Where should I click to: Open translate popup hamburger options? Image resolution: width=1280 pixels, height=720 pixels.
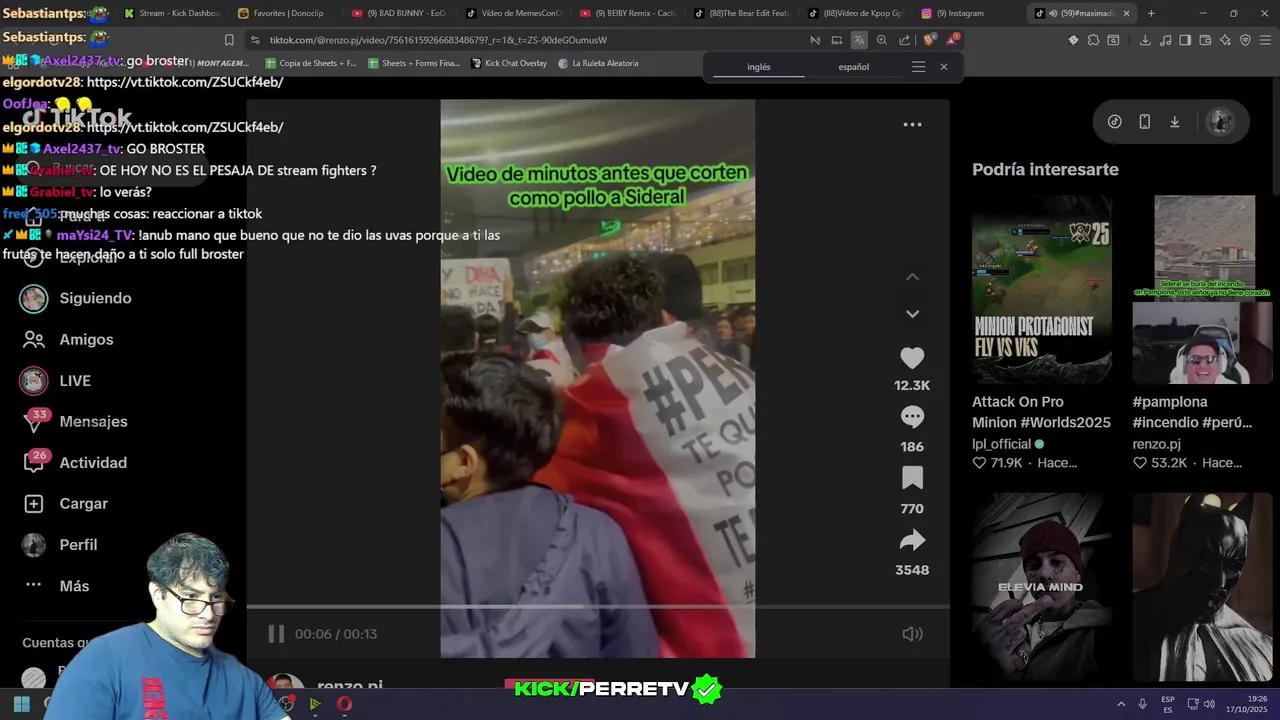coord(918,67)
